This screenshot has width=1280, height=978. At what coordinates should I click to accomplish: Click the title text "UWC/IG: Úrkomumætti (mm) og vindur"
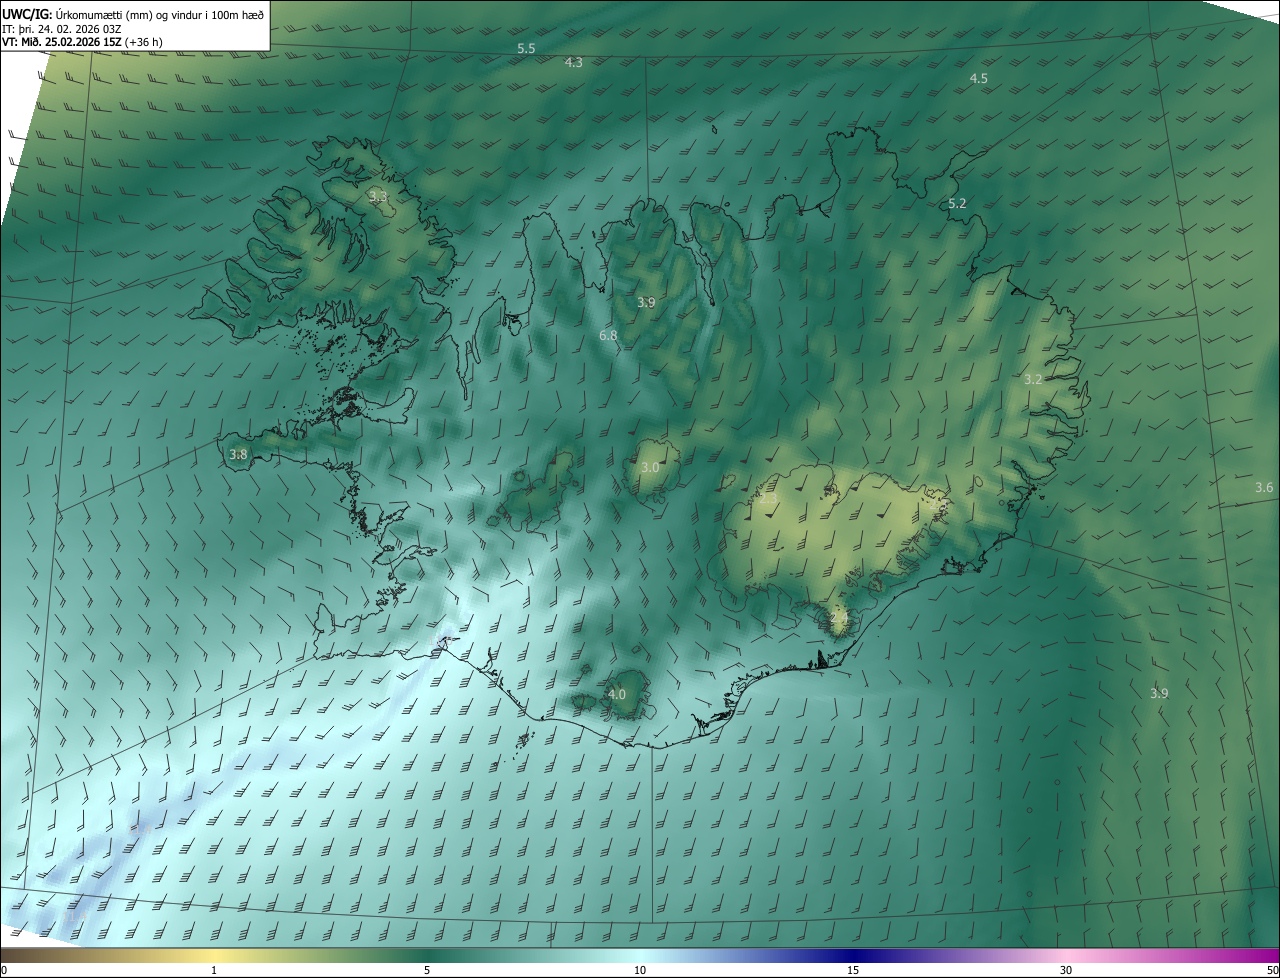click(x=134, y=14)
